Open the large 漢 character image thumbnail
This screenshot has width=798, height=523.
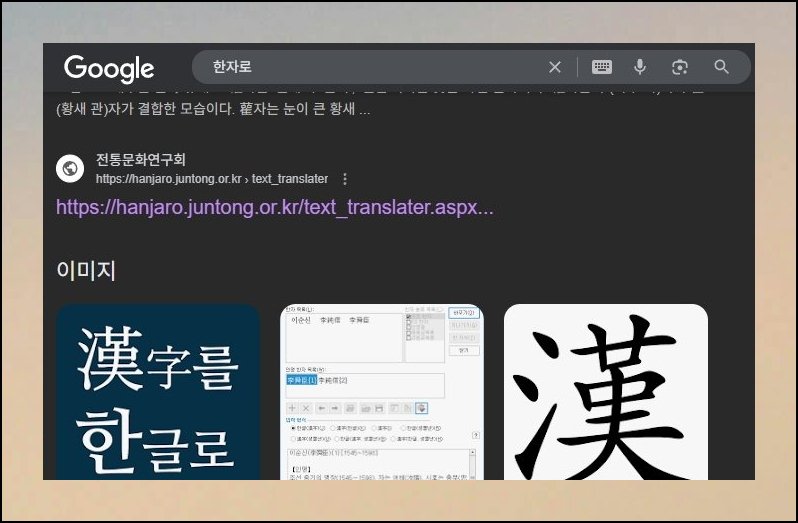click(x=606, y=392)
